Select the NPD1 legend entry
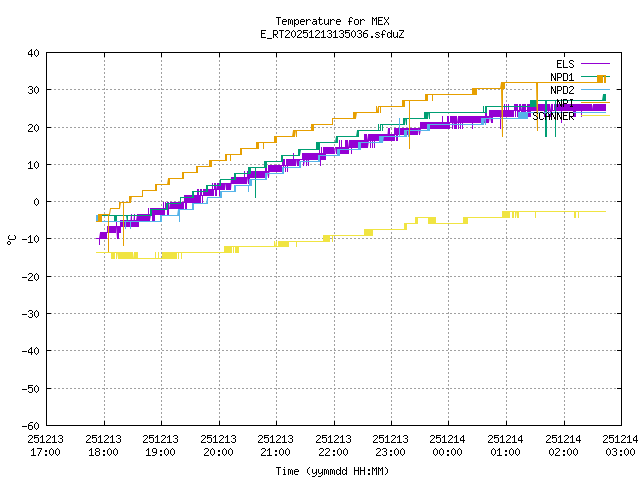 point(562,77)
